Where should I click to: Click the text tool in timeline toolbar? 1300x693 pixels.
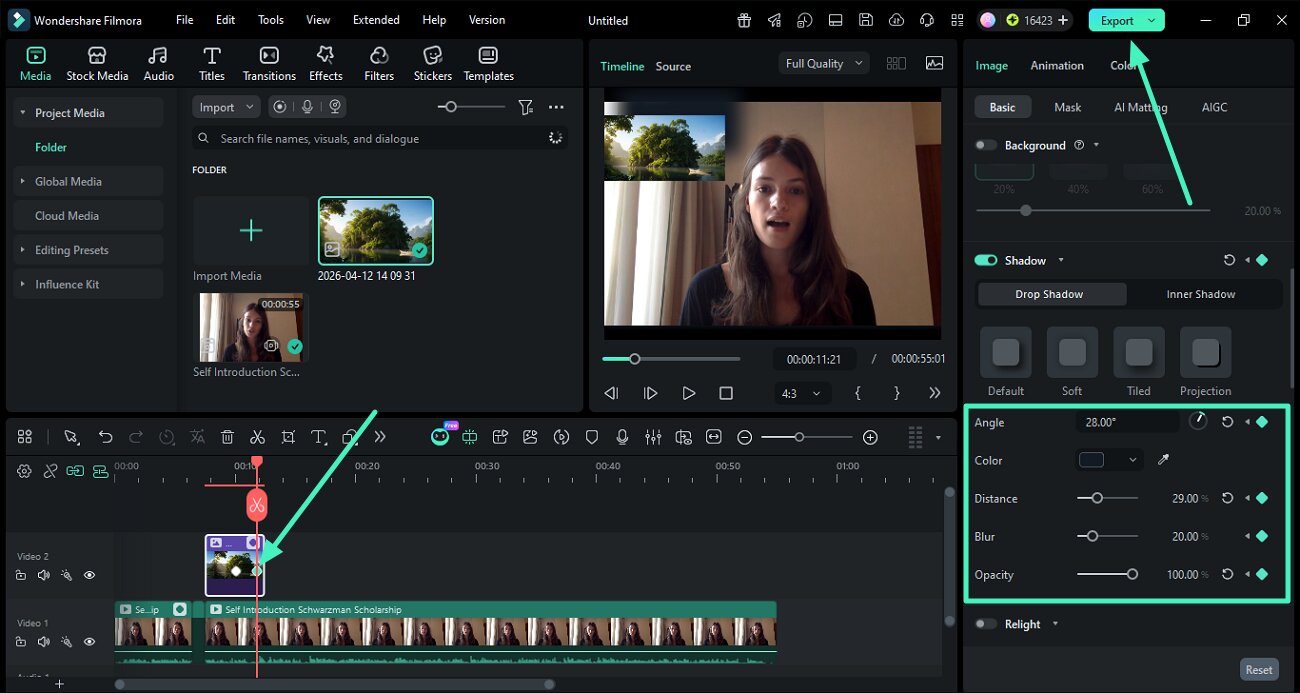coord(318,437)
